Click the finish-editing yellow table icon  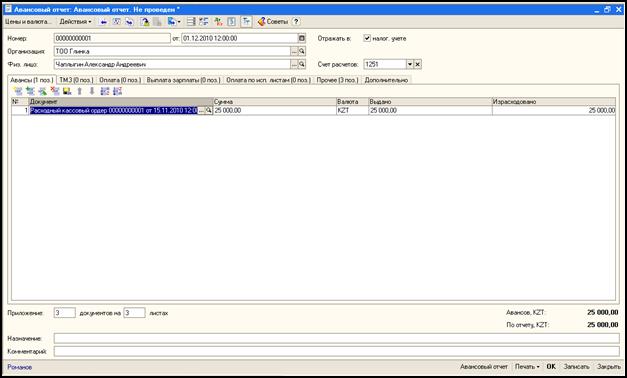coord(67,91)
